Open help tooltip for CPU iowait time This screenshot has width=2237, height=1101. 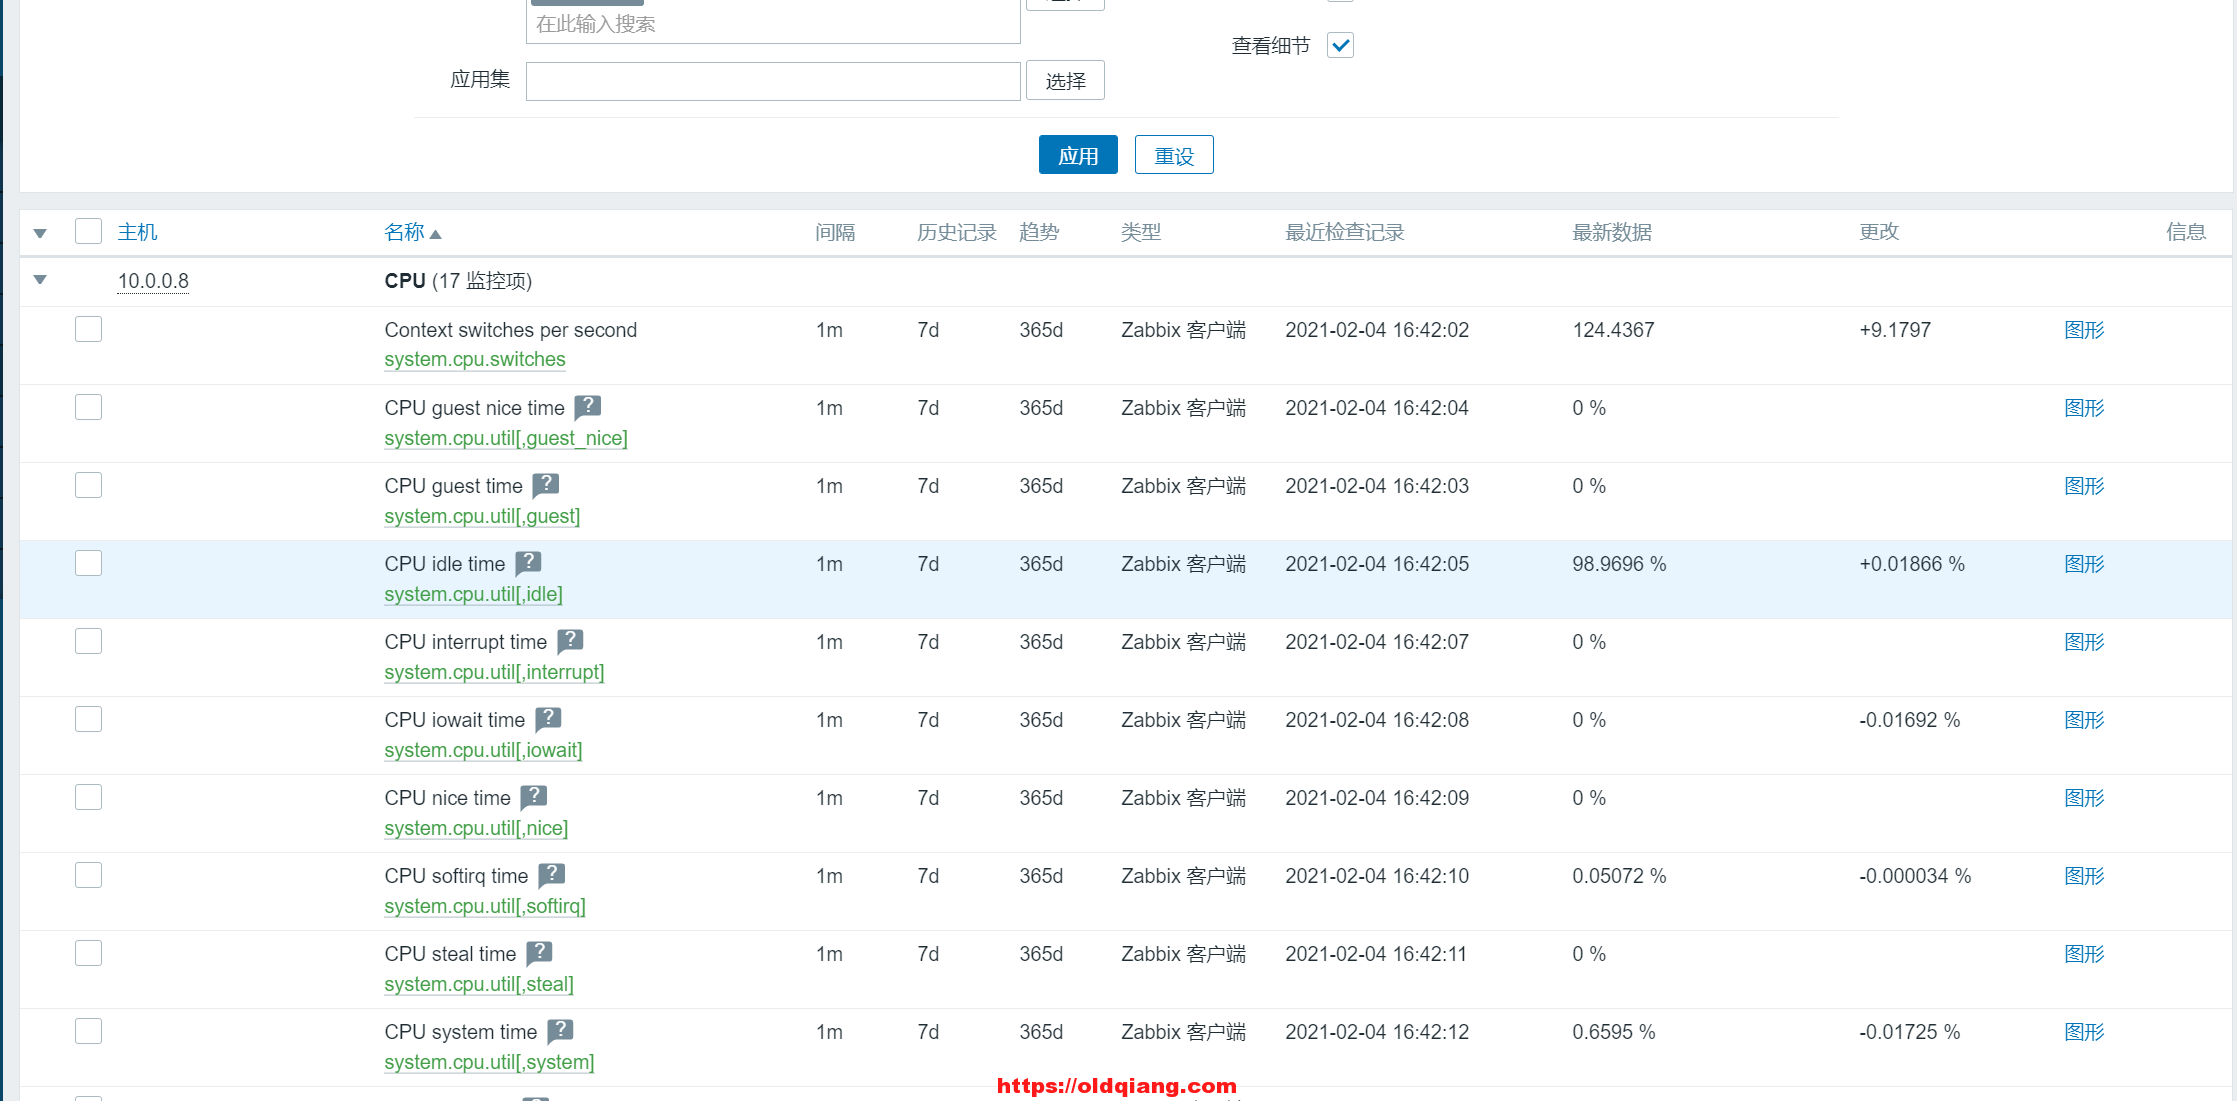click(548, 718)
